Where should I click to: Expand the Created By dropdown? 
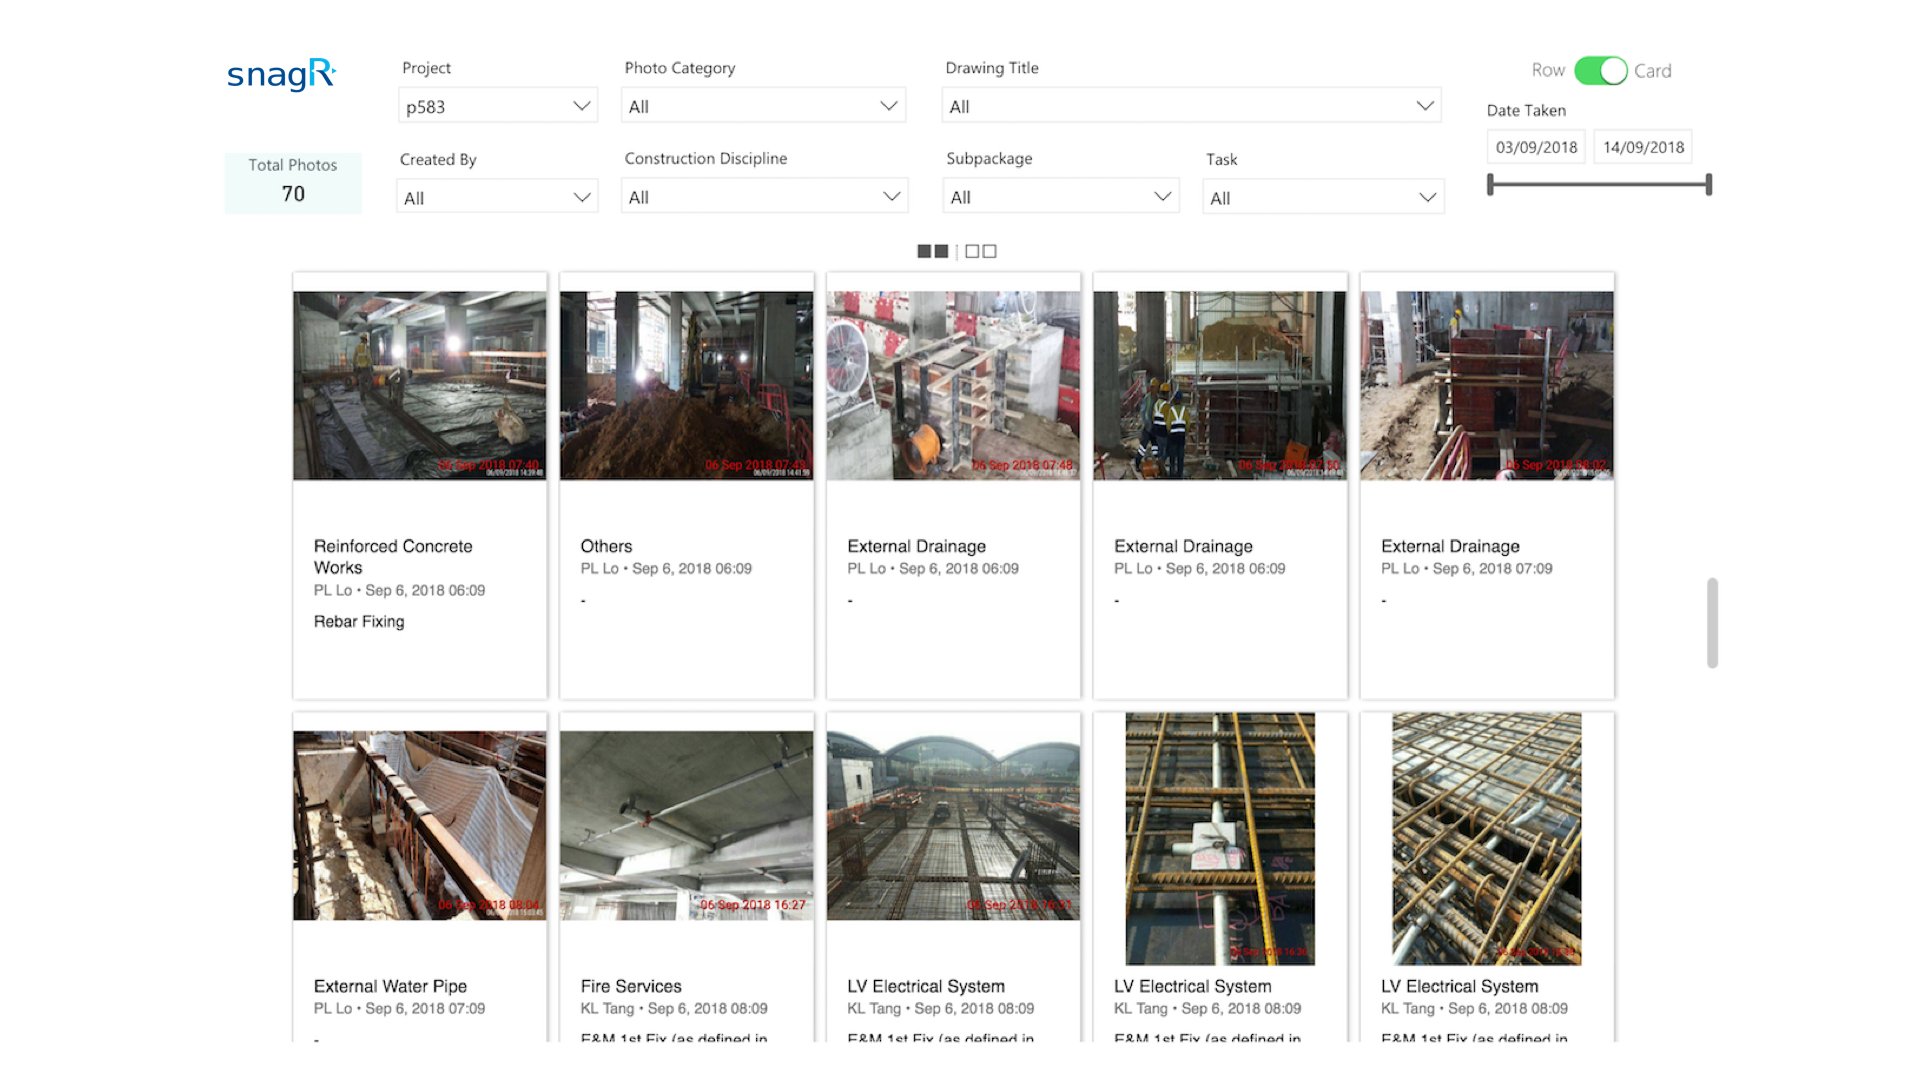(x=497, y=197)
